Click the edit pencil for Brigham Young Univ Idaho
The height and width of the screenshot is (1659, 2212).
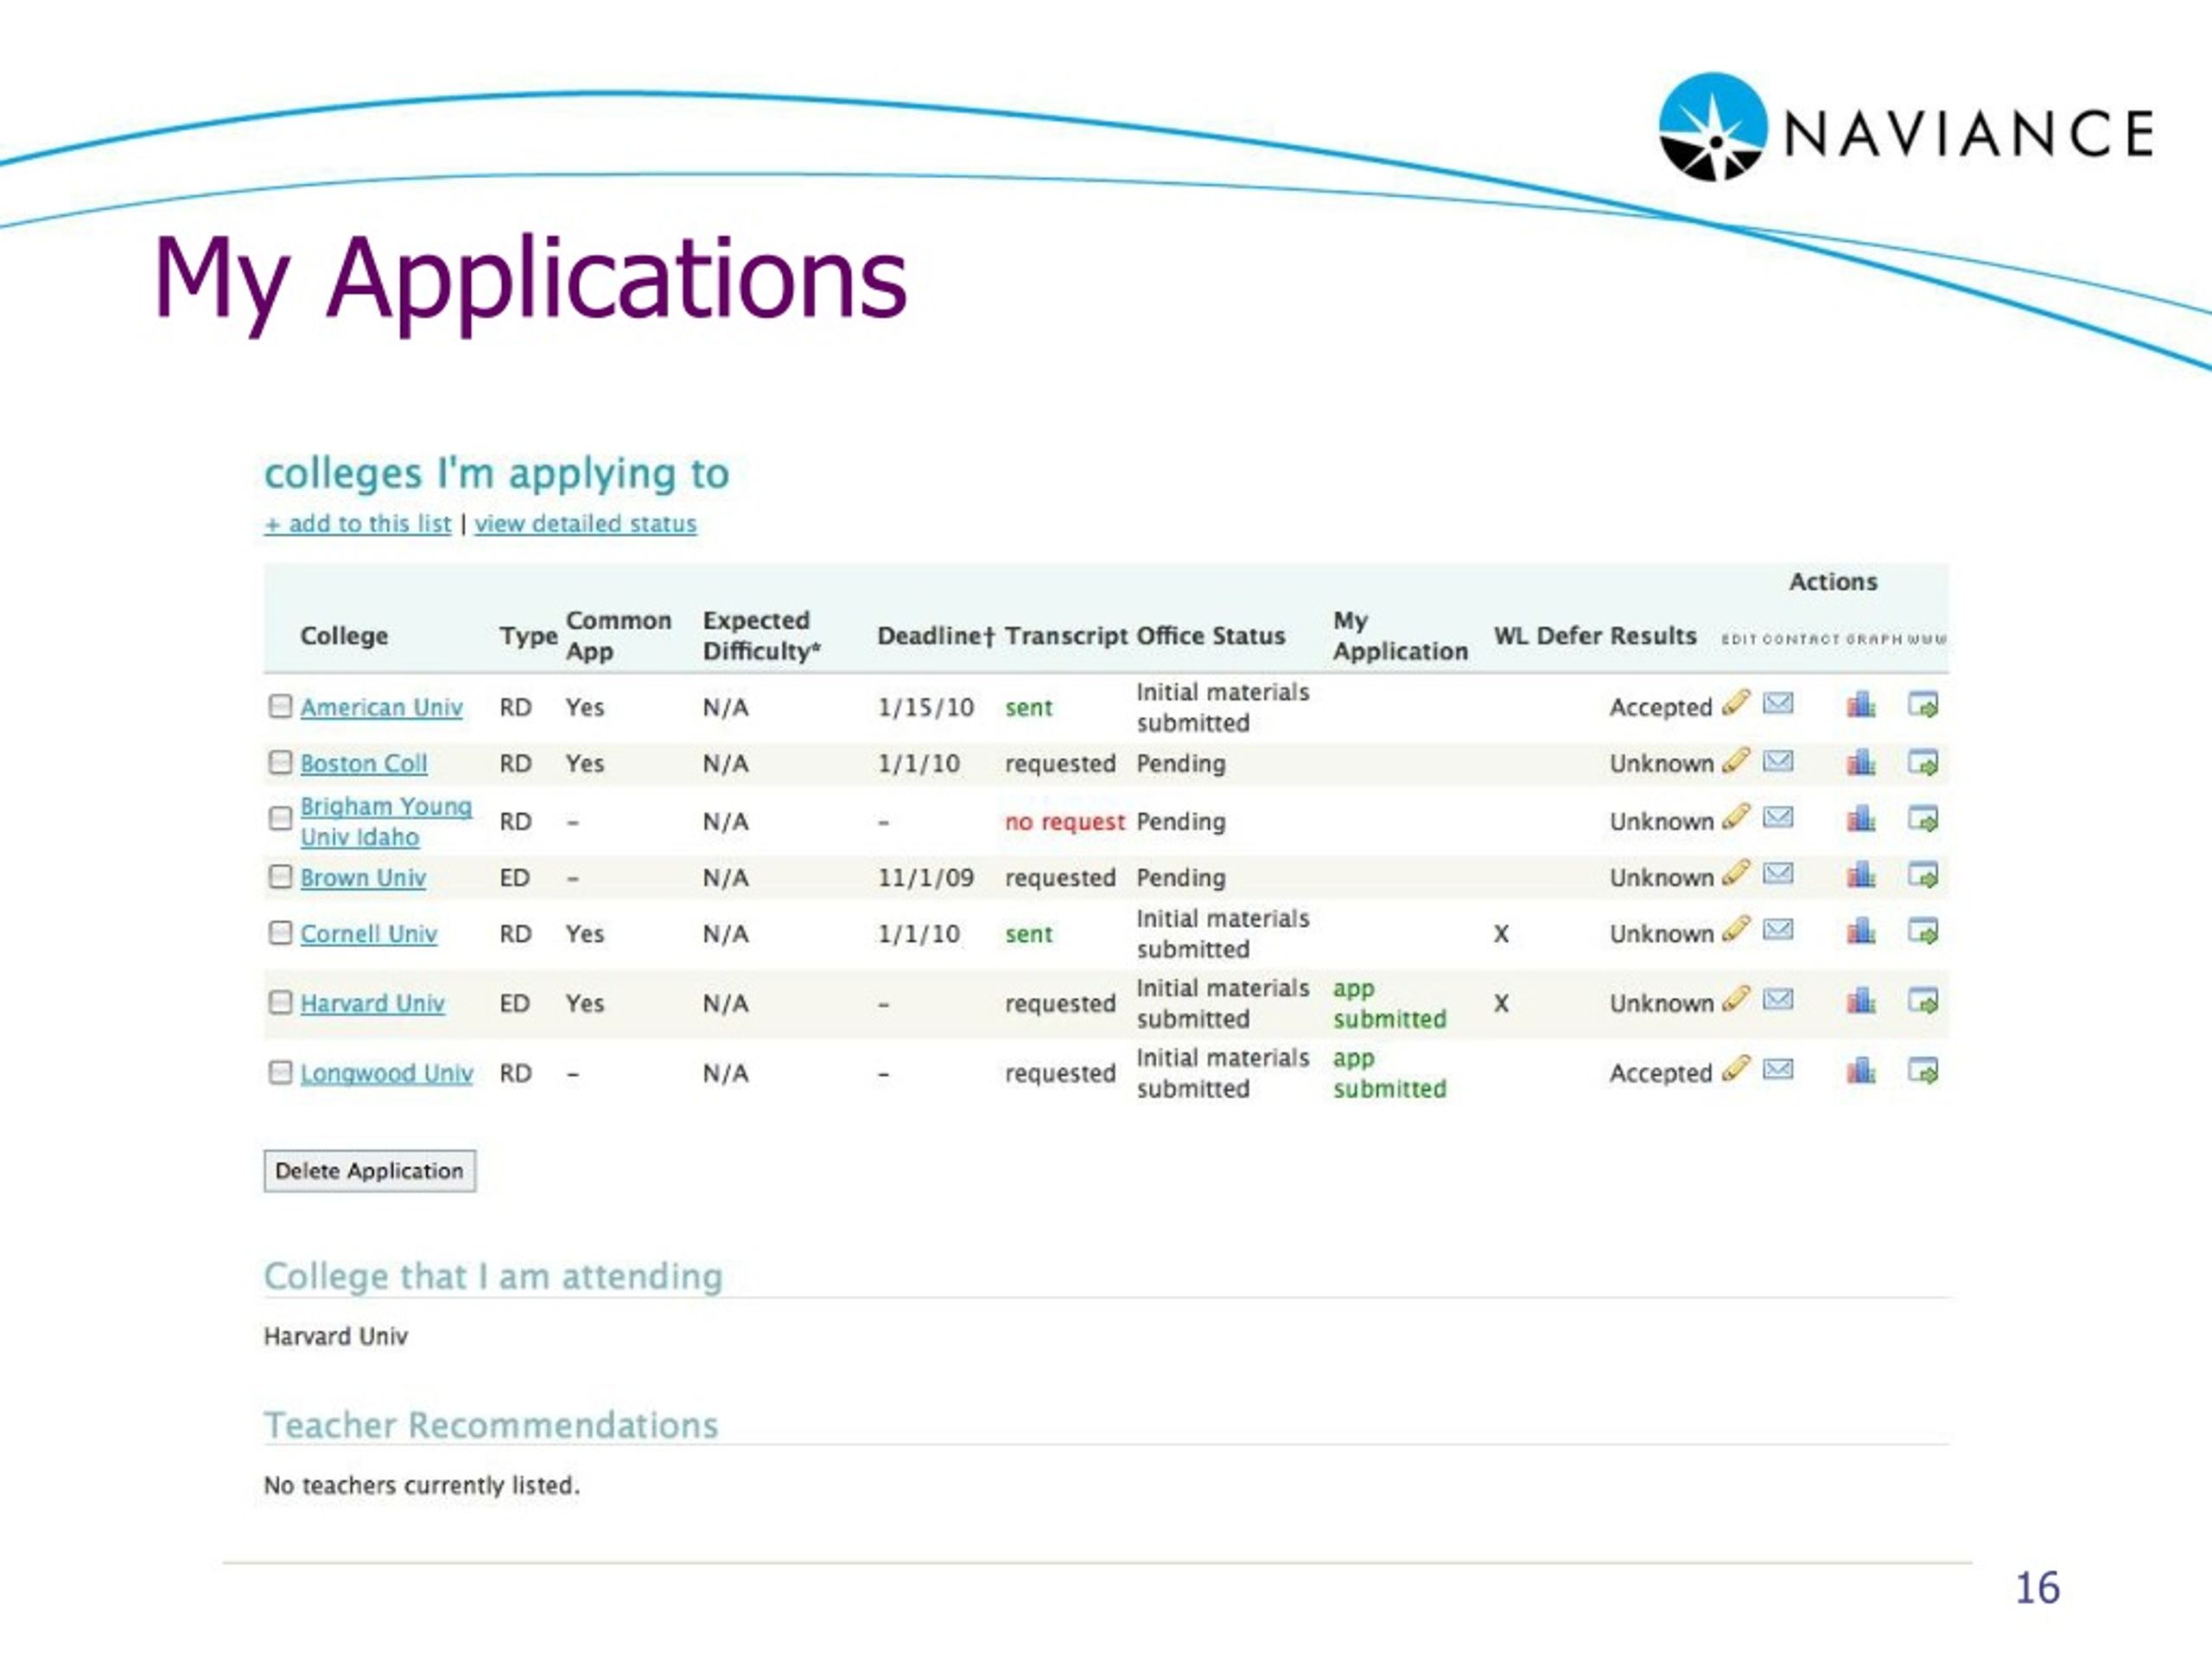point(1736,817)
